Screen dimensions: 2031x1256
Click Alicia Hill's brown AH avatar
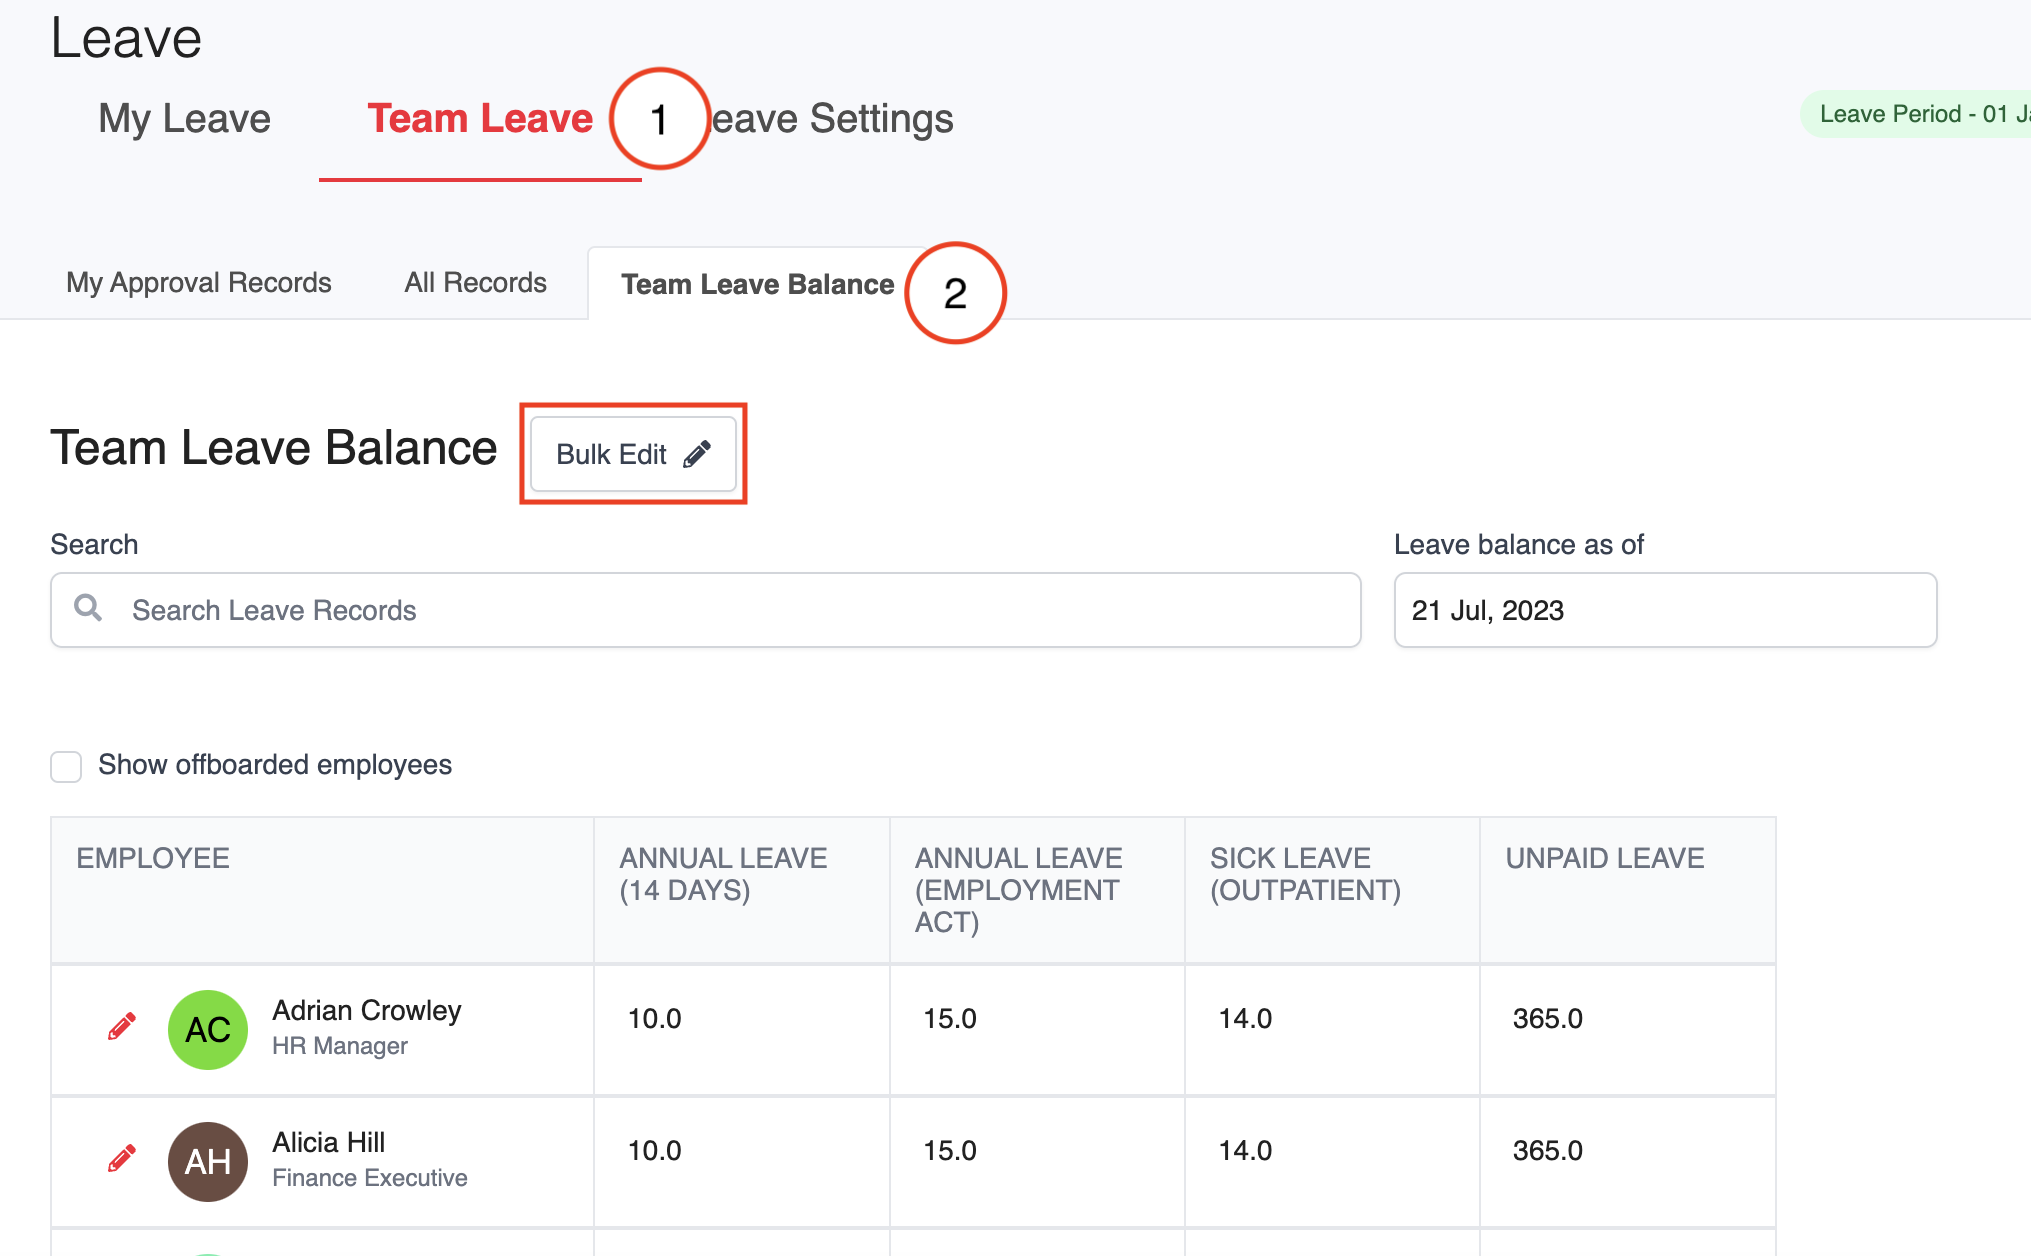(208, 1162)
